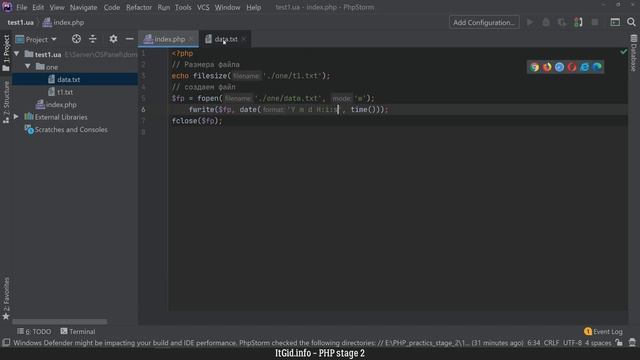Open the Project view dropdown
Viewport: 640px width, 360px height.
[36, 39]
